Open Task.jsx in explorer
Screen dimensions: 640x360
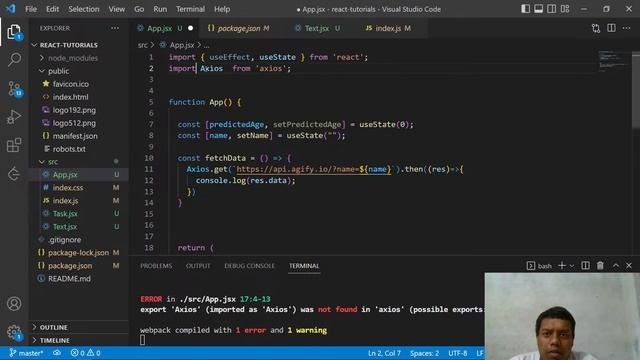(65, 213)
